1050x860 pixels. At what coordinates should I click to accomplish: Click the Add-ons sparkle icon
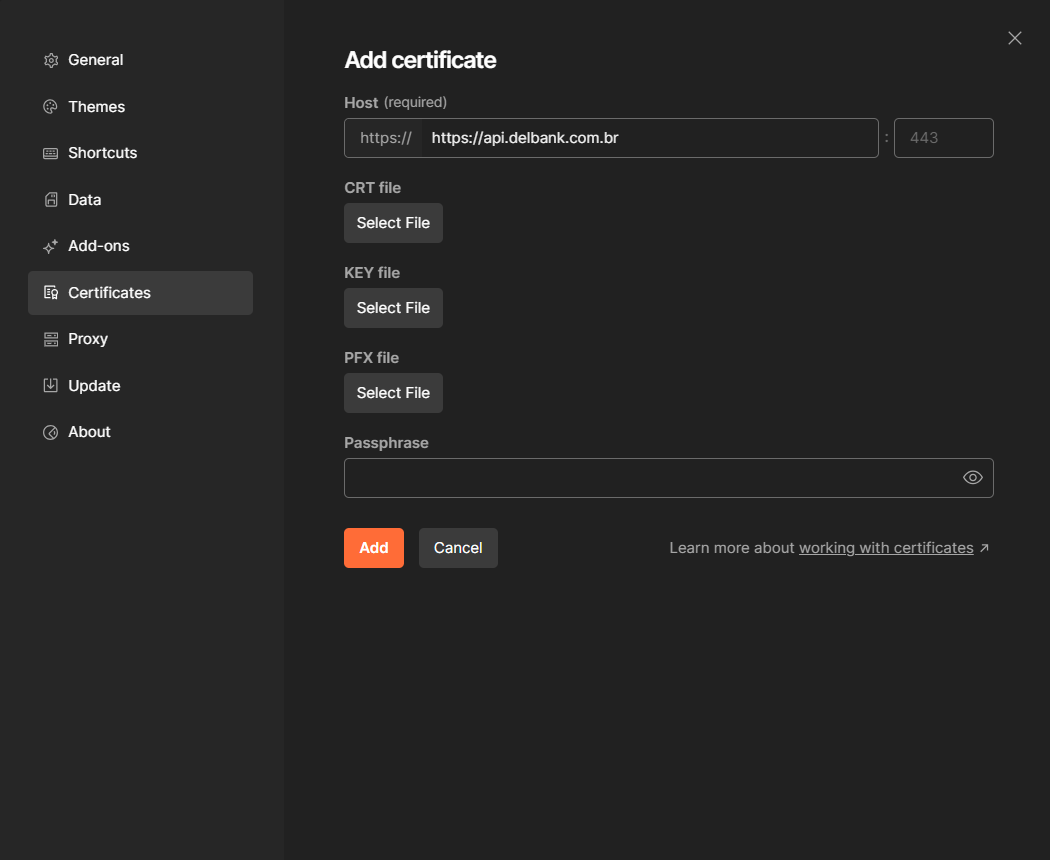(x=51, y=246)
